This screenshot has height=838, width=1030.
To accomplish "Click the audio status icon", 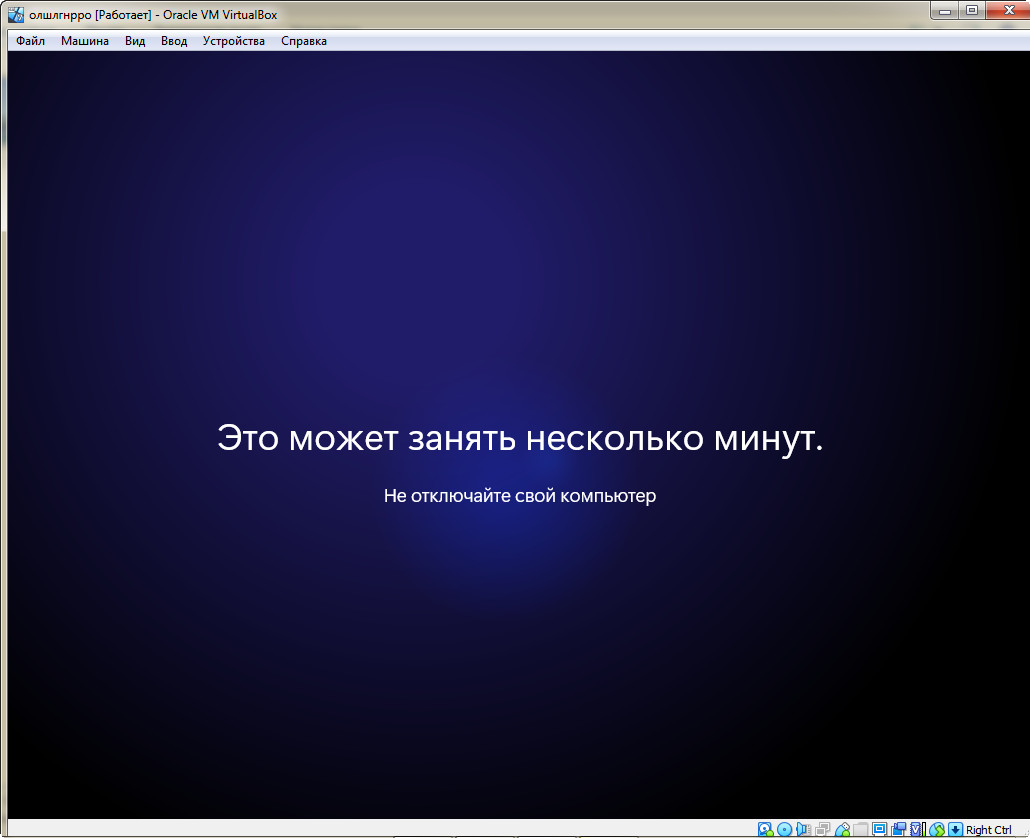I will tap(803, 829).
